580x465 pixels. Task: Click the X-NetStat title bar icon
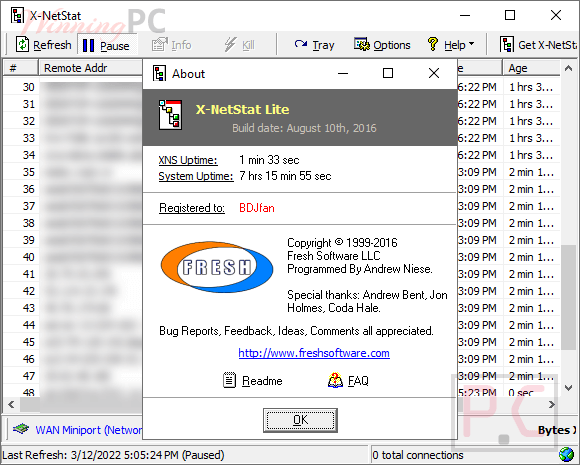coord(17,15)
